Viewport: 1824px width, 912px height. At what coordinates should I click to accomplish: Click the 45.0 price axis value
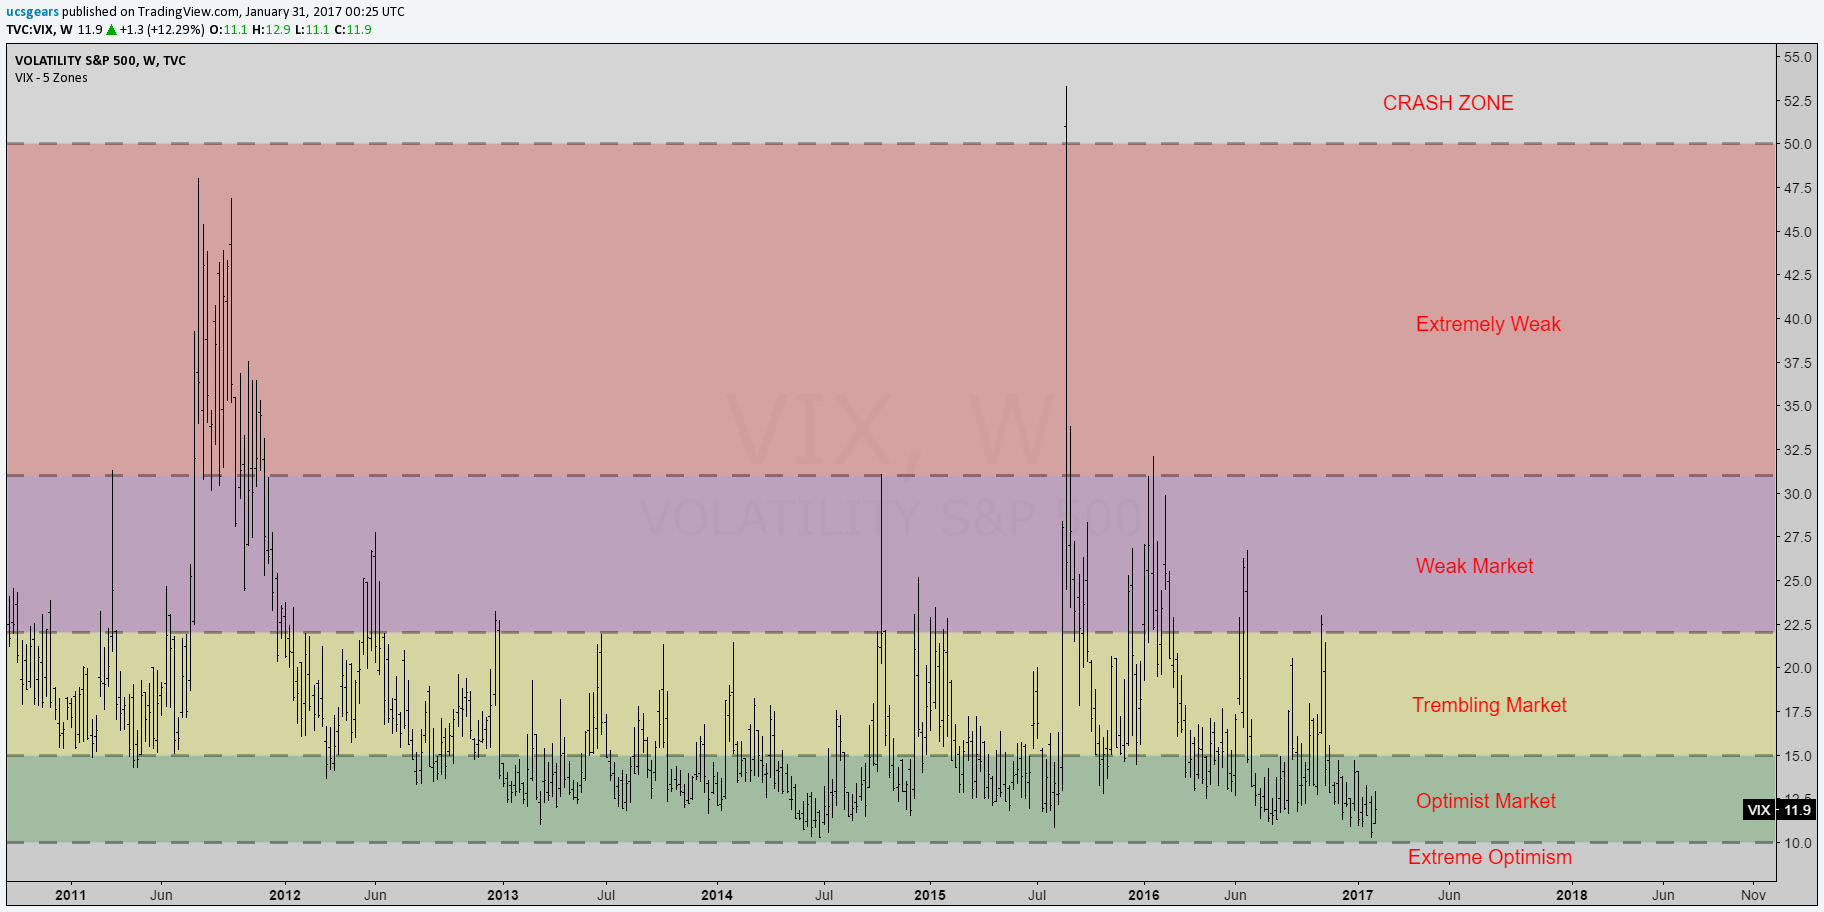pyautogui.click(x=1797, y=232)
